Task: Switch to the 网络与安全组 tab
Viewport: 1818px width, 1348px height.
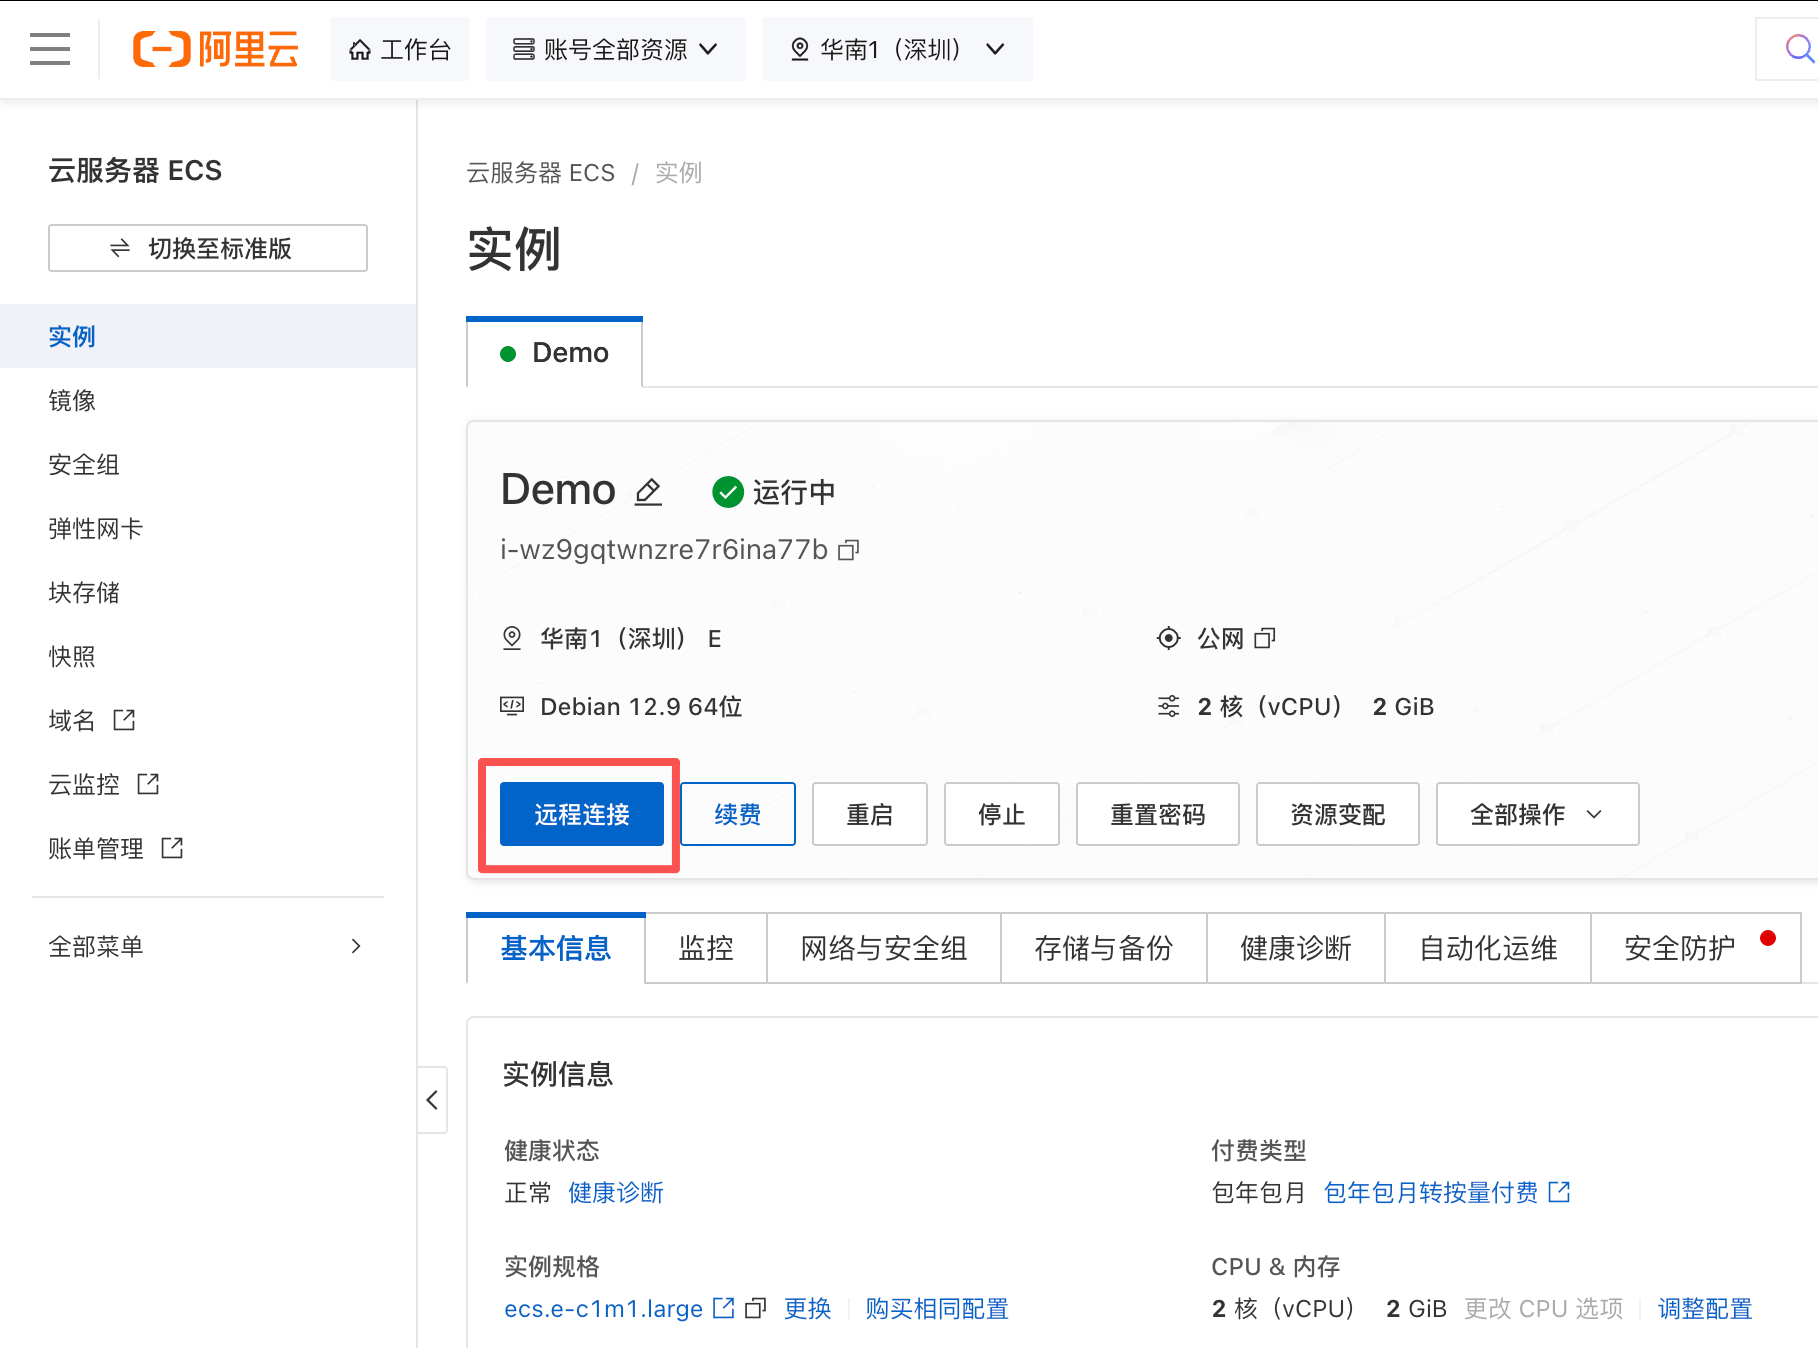Action: (x=884, y=948)
